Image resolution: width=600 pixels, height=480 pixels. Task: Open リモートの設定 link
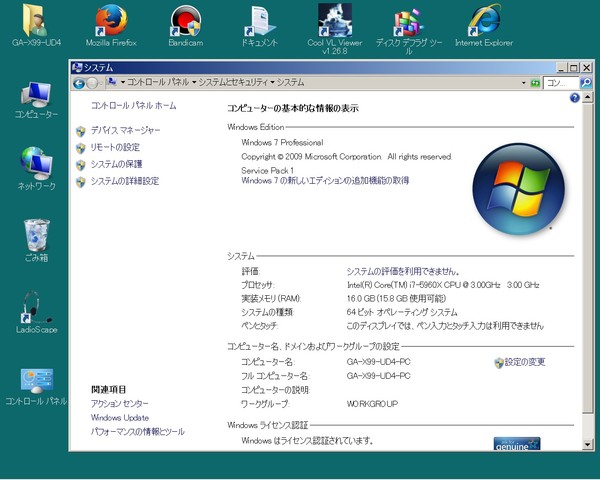click(x=115, y=147)
